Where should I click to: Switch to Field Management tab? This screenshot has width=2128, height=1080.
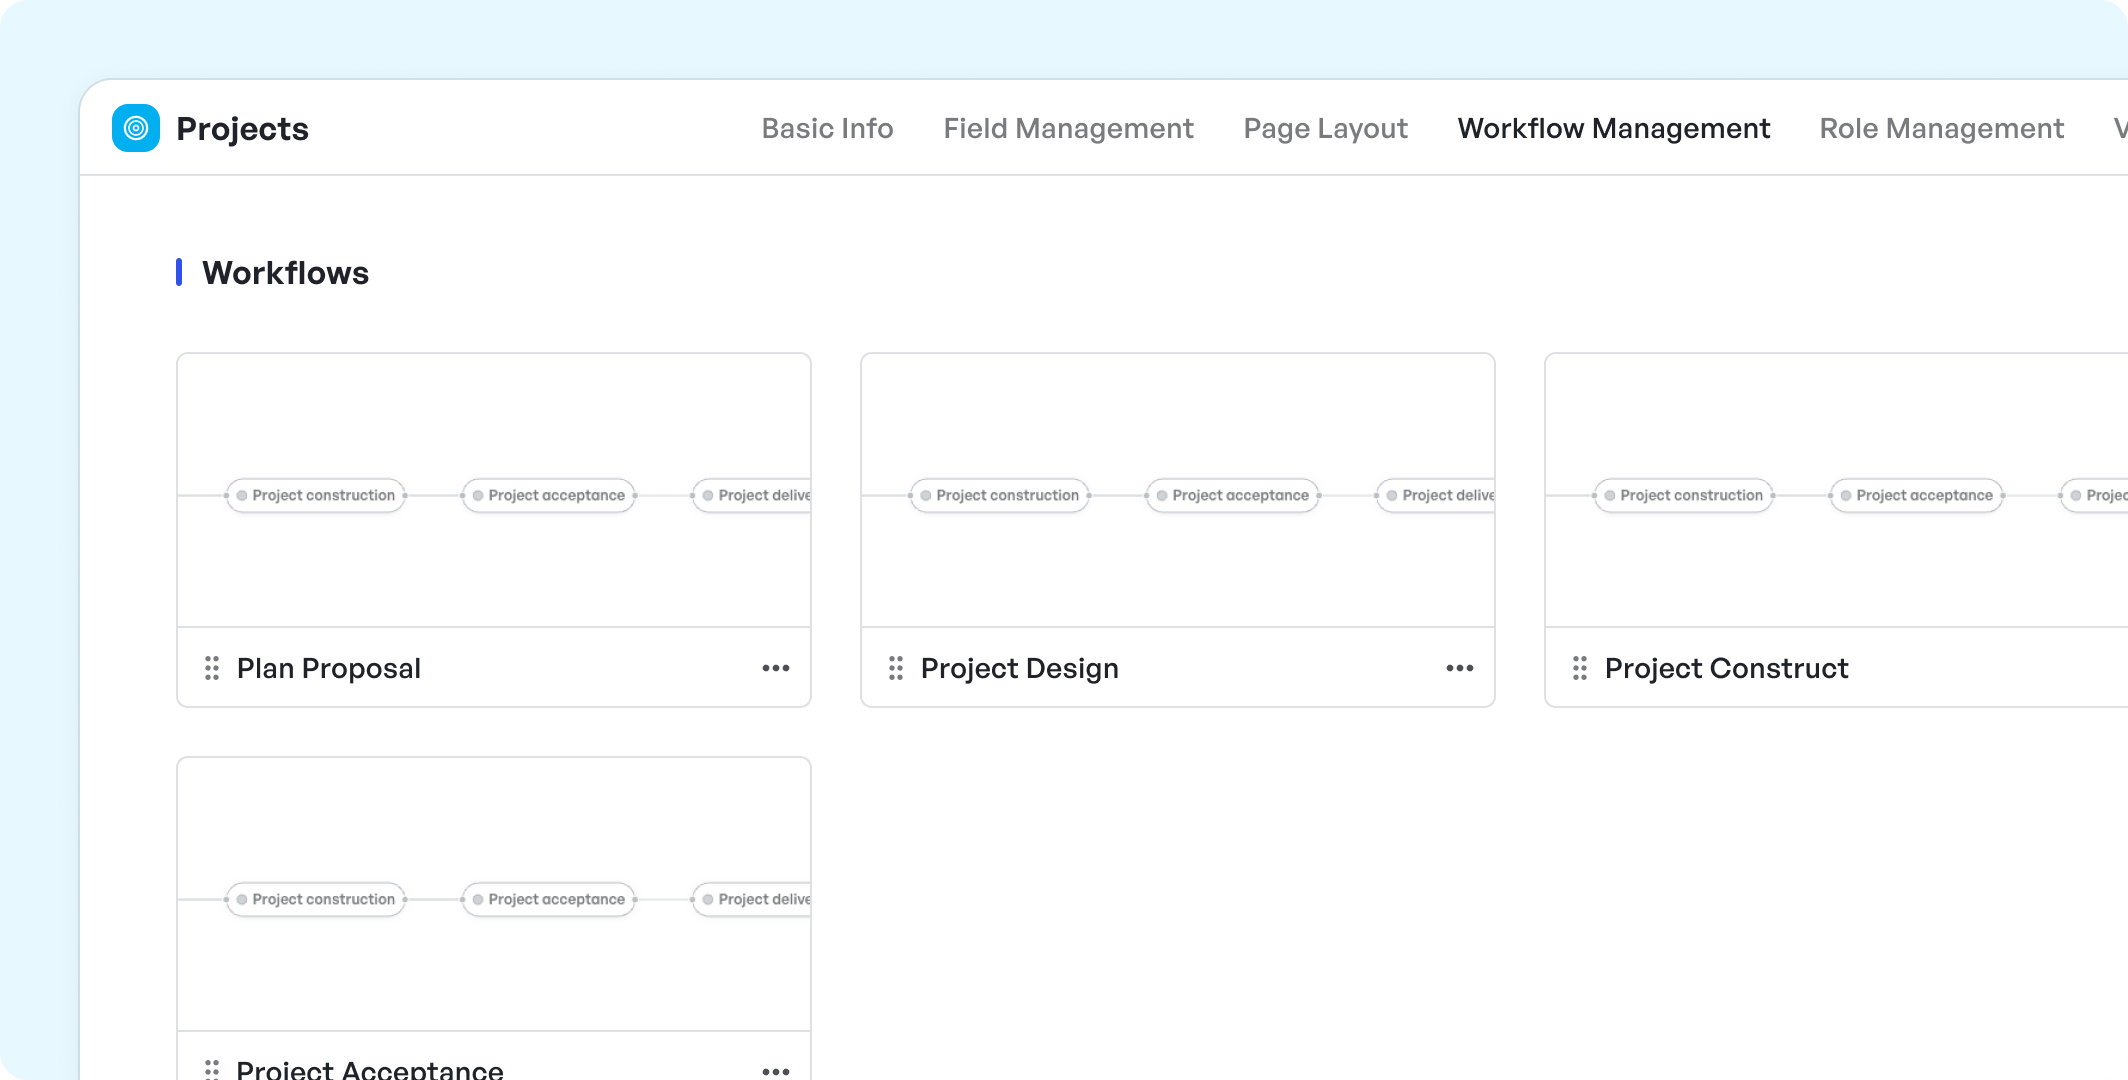point(1066,127)
